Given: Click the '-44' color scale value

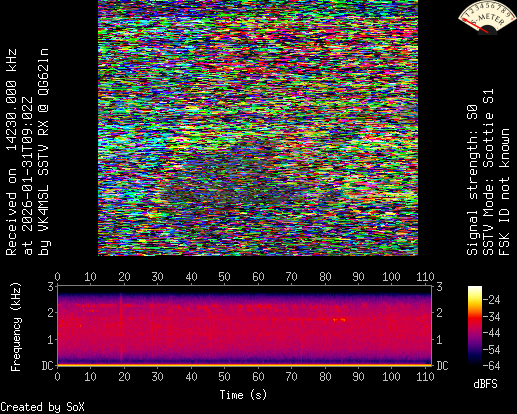Looking at the screenshot, I should click(492, 333).
